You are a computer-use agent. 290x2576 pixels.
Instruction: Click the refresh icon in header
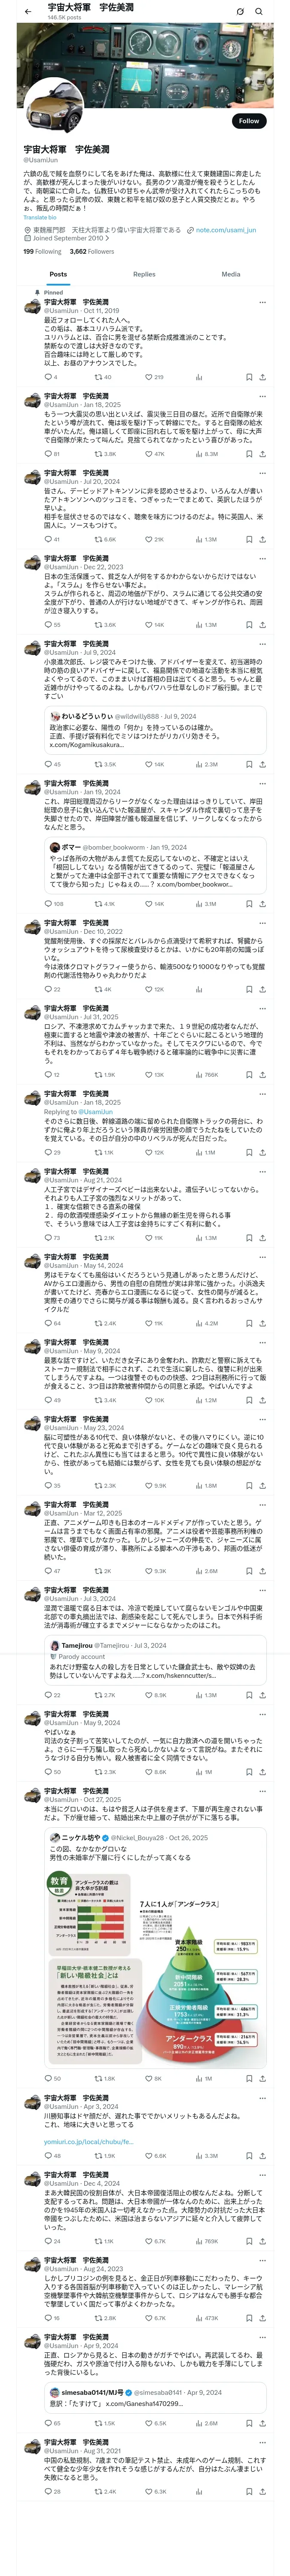pos(240,11)
